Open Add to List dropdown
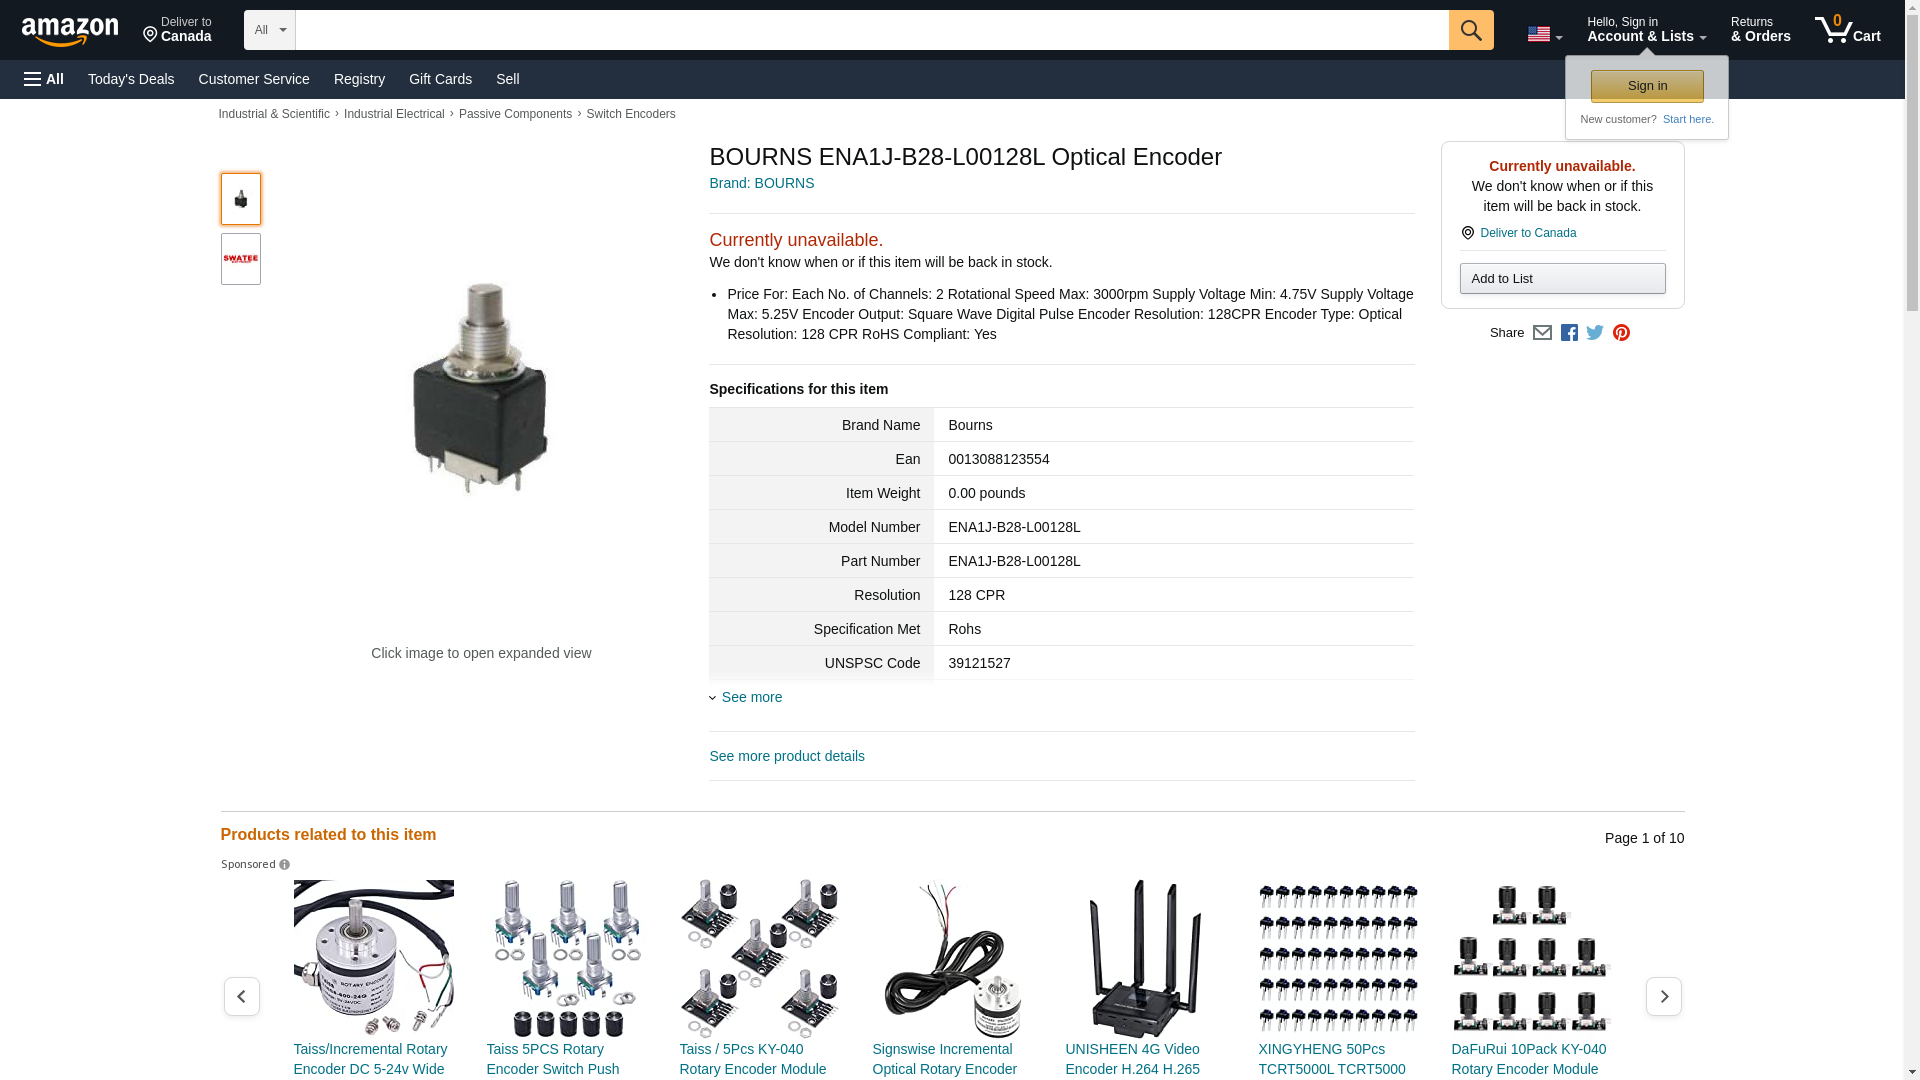This screenshot has width=1920, height=1080. [1562, 278]
